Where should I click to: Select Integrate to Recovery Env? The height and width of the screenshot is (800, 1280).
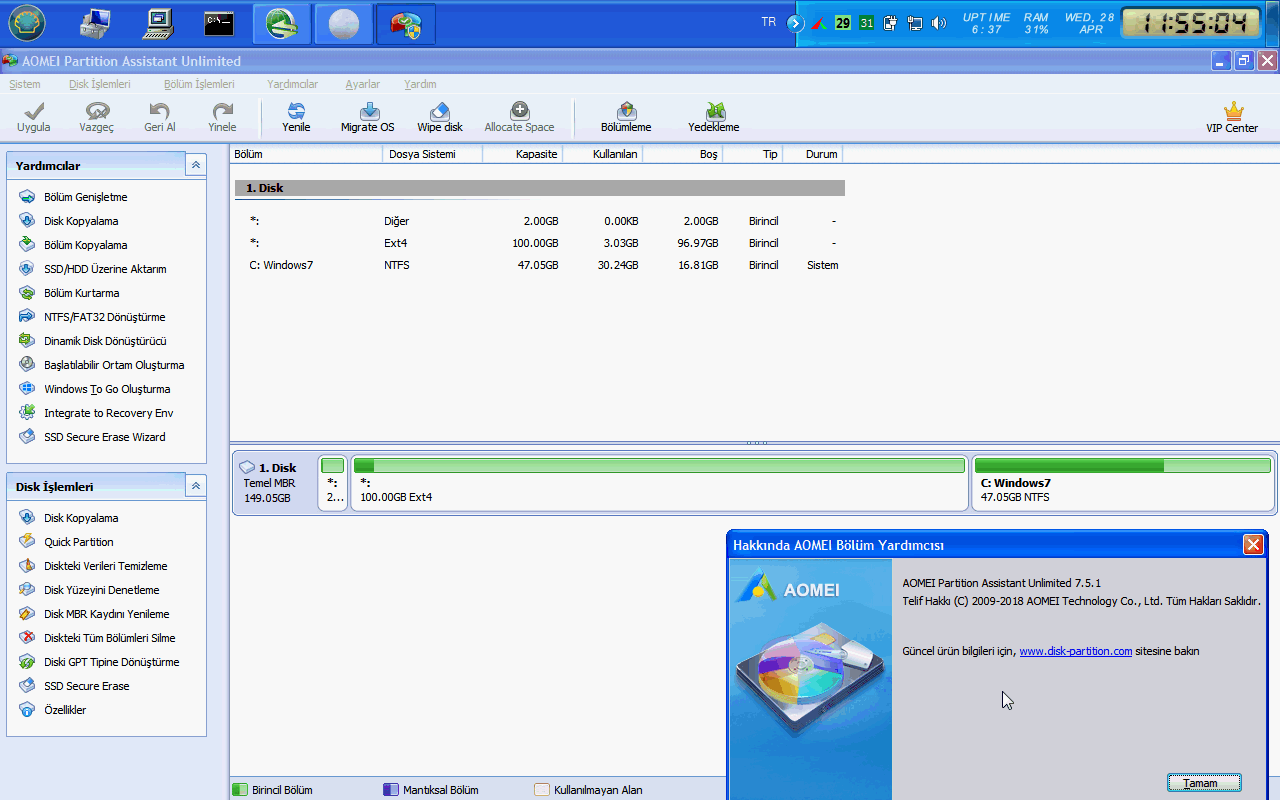click(x=97, y=413)
